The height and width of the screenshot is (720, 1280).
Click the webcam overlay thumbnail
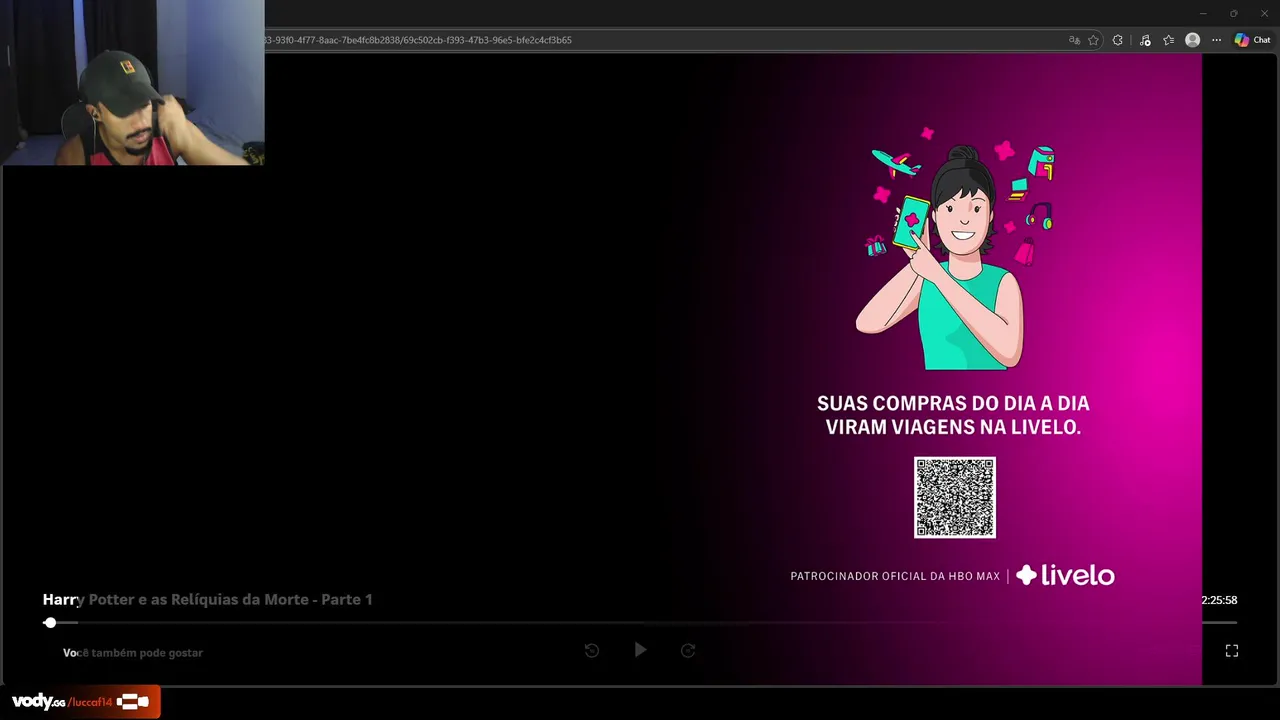tap(132, 82)
